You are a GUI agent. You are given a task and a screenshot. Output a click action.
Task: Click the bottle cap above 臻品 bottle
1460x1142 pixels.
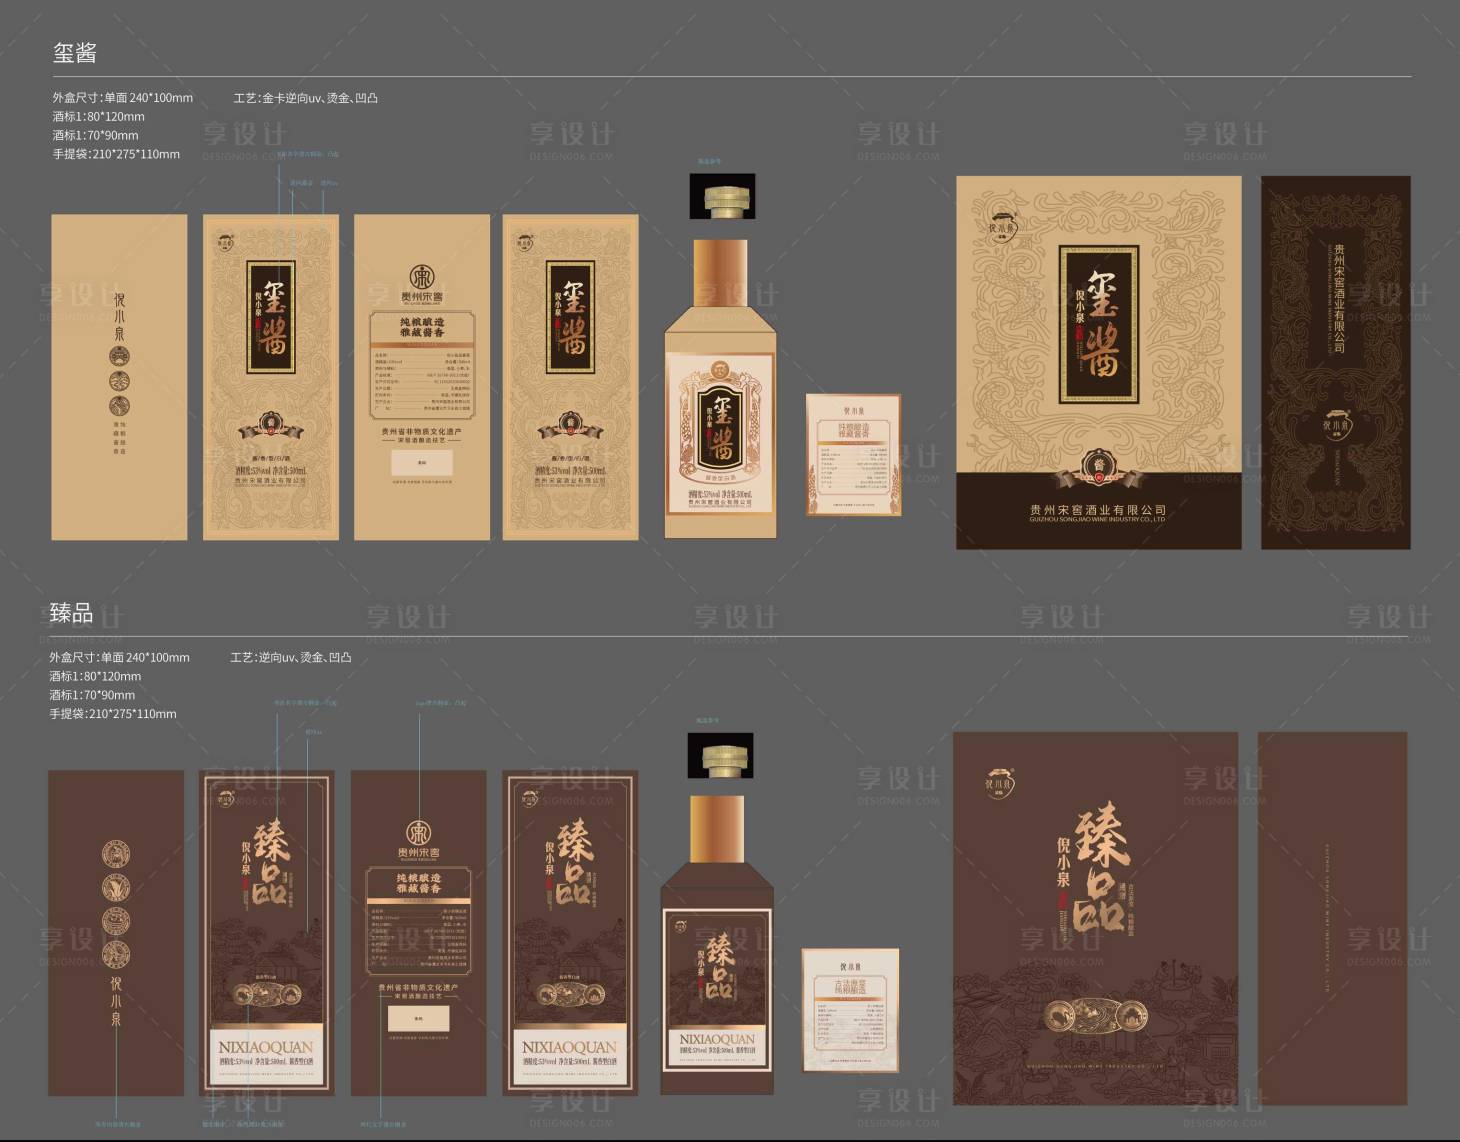tap(720, 754)
